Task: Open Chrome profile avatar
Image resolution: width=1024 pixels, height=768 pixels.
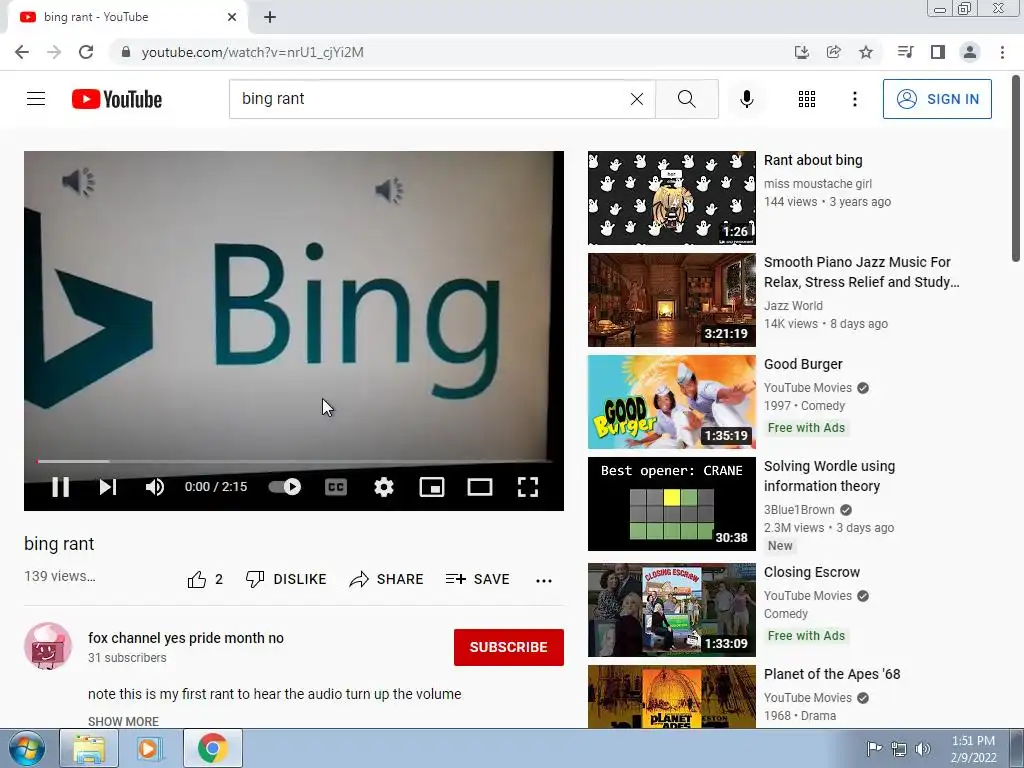Action: point(970,52)
